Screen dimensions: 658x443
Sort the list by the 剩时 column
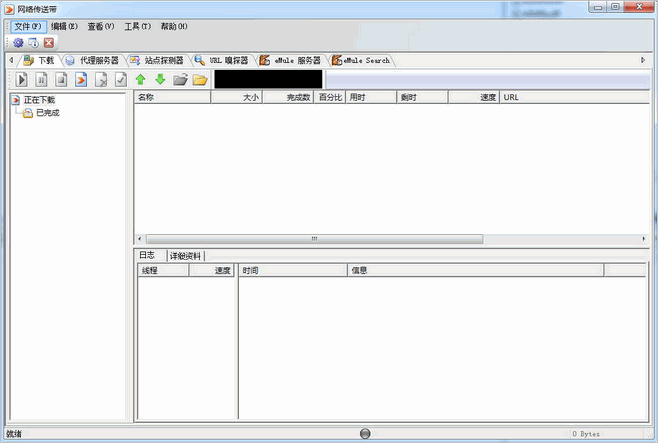coord(422,97)
